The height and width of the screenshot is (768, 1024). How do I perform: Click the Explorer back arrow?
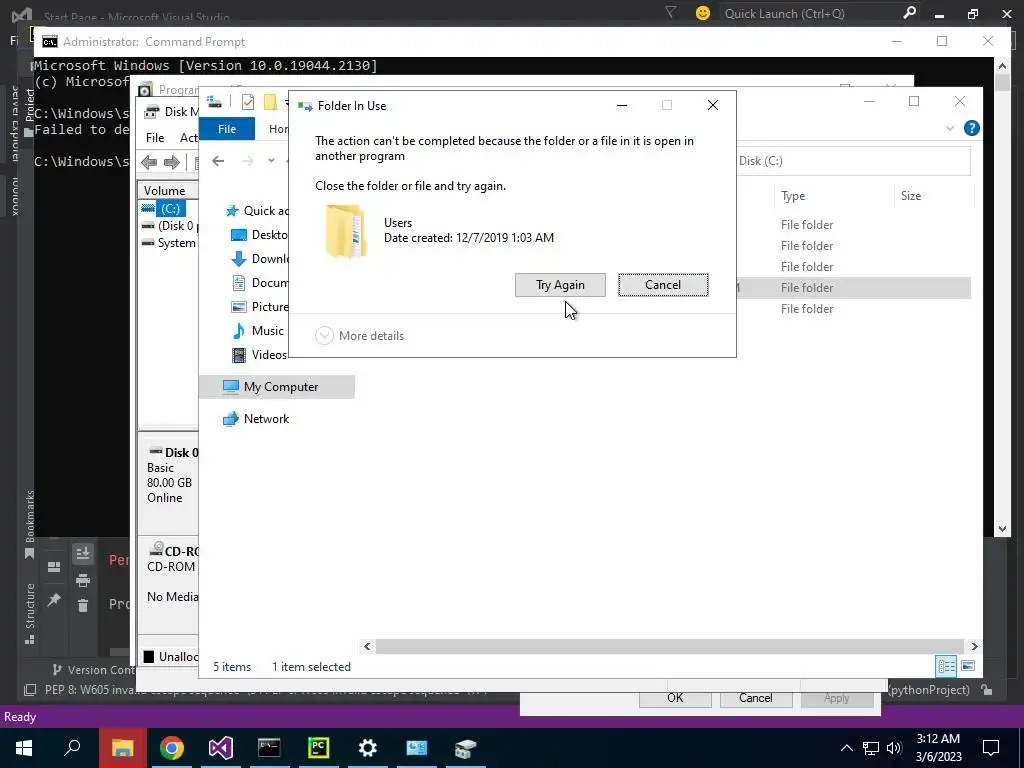[x=218, y=161]
